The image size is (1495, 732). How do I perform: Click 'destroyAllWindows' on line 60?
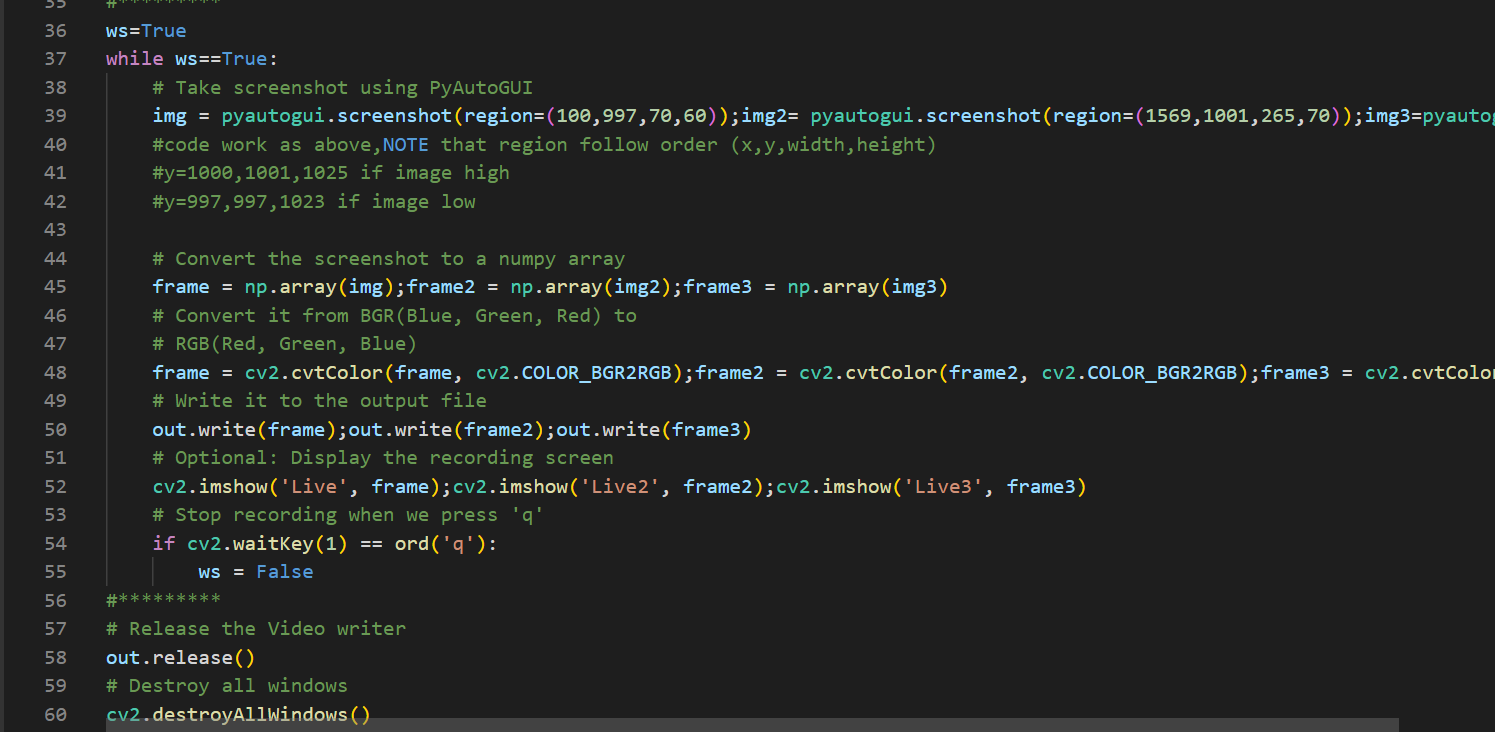[250, 715]
